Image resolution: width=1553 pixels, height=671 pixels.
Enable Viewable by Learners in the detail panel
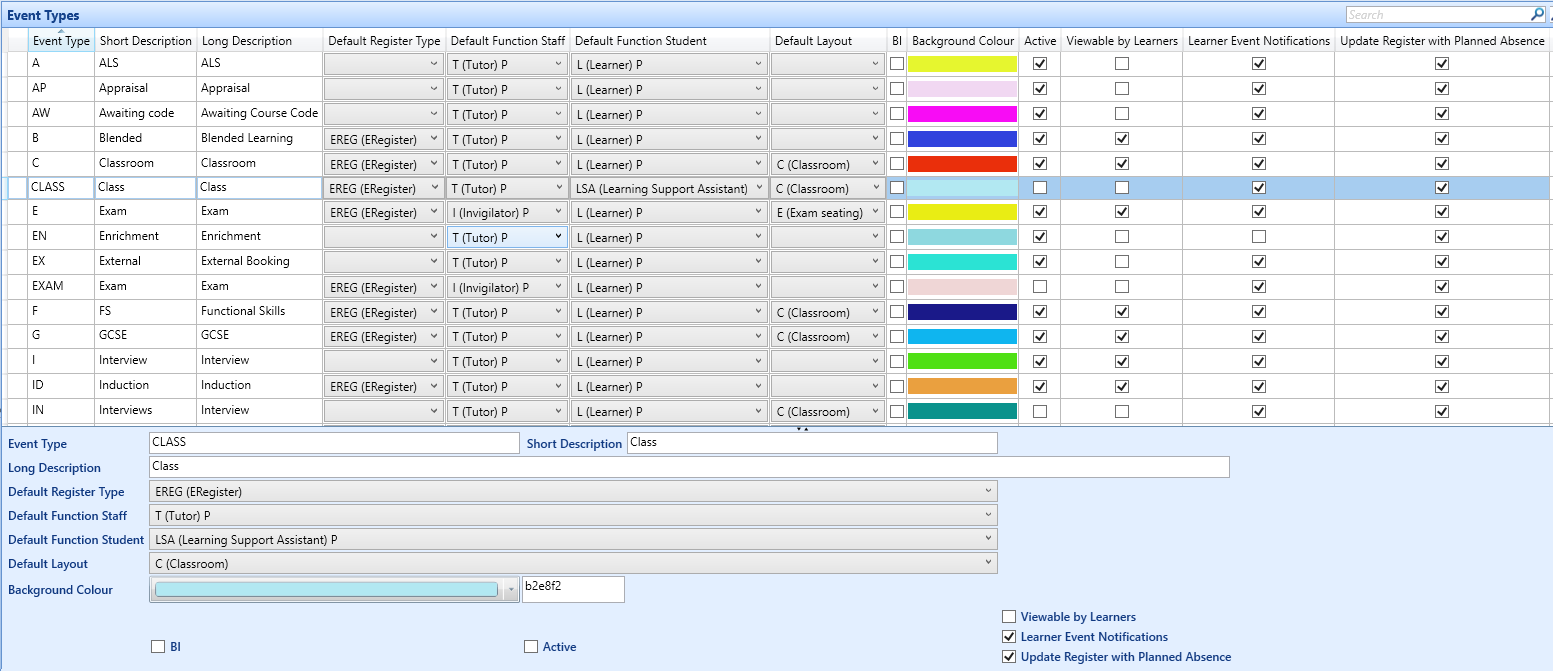coord(1009,616)
